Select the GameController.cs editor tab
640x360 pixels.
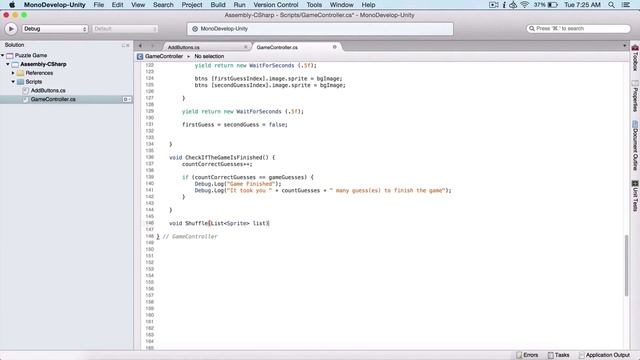[x=277, y=47]
